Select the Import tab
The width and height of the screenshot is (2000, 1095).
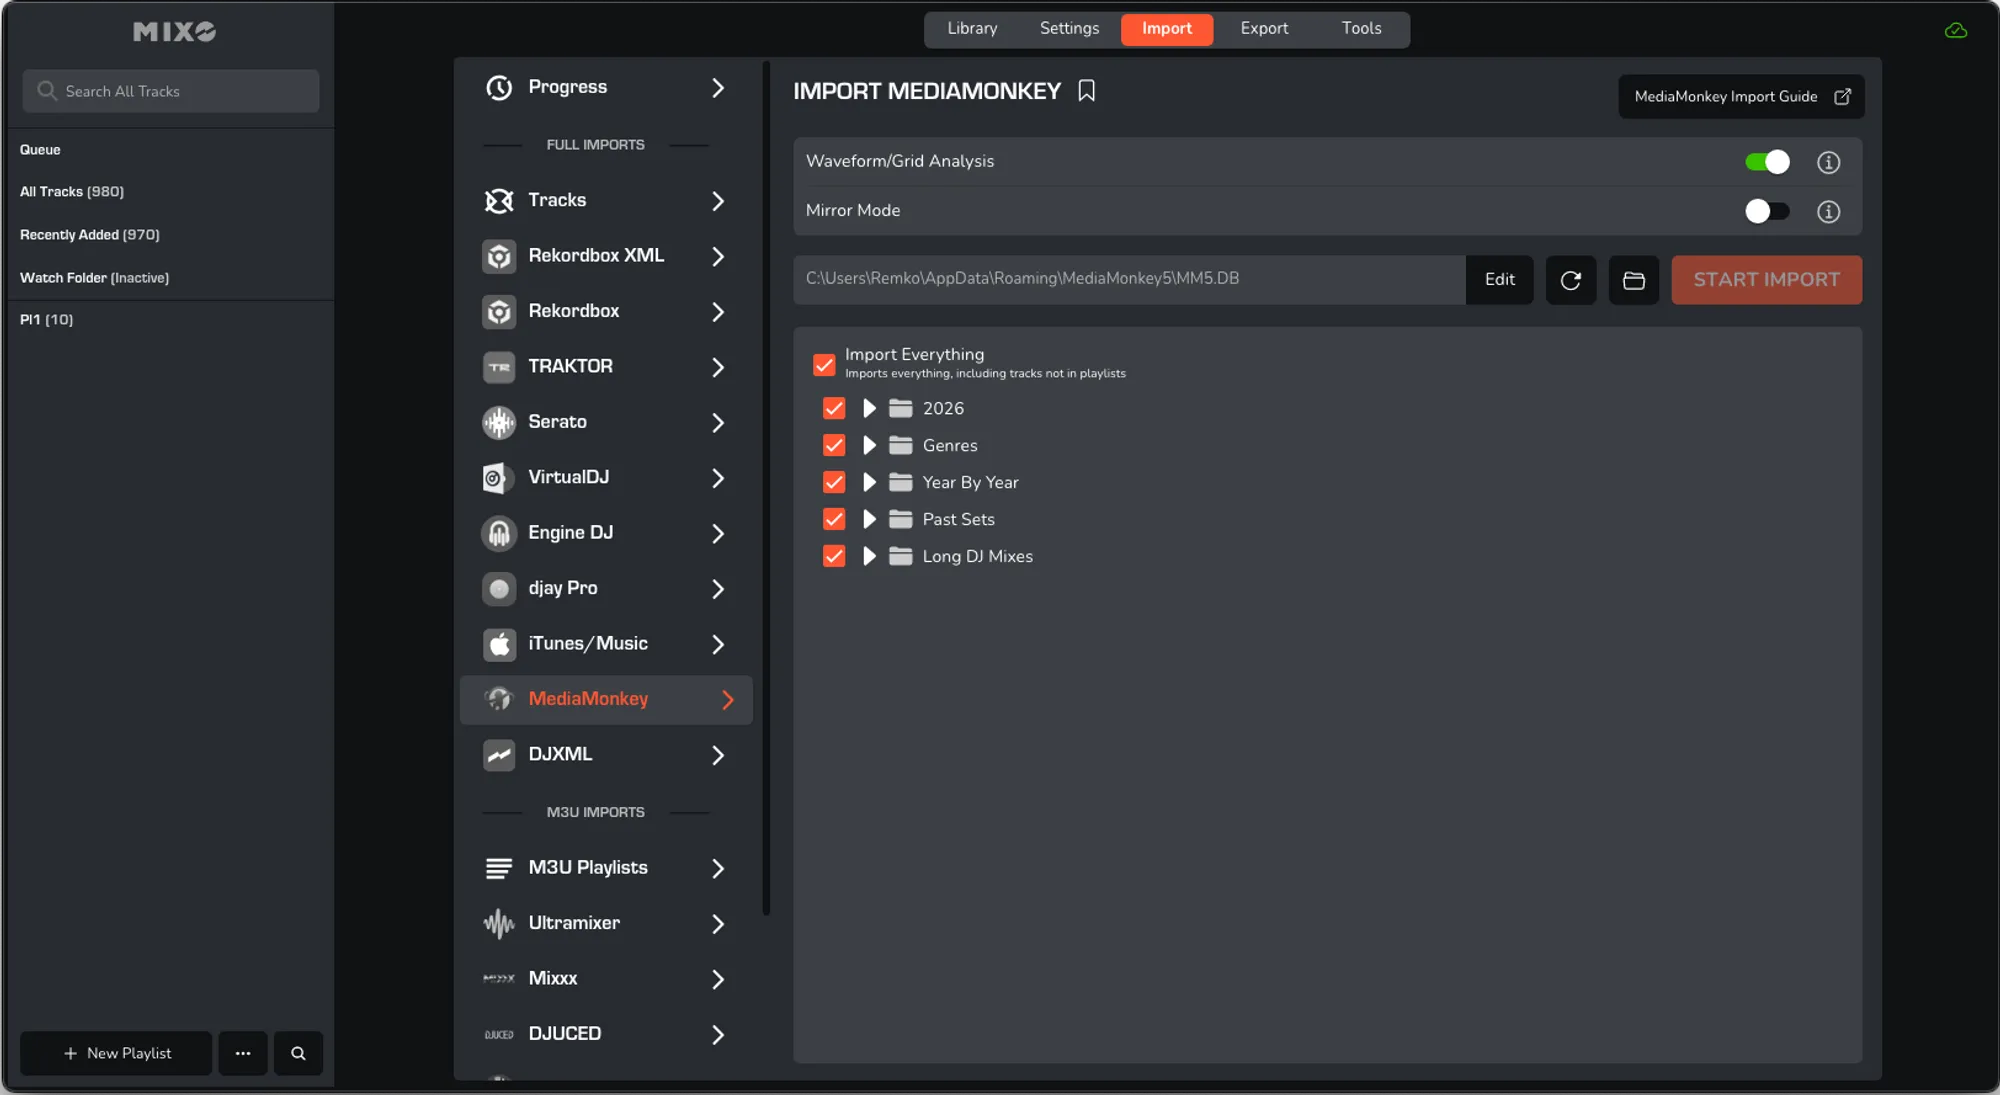[x=1167, y=29]
